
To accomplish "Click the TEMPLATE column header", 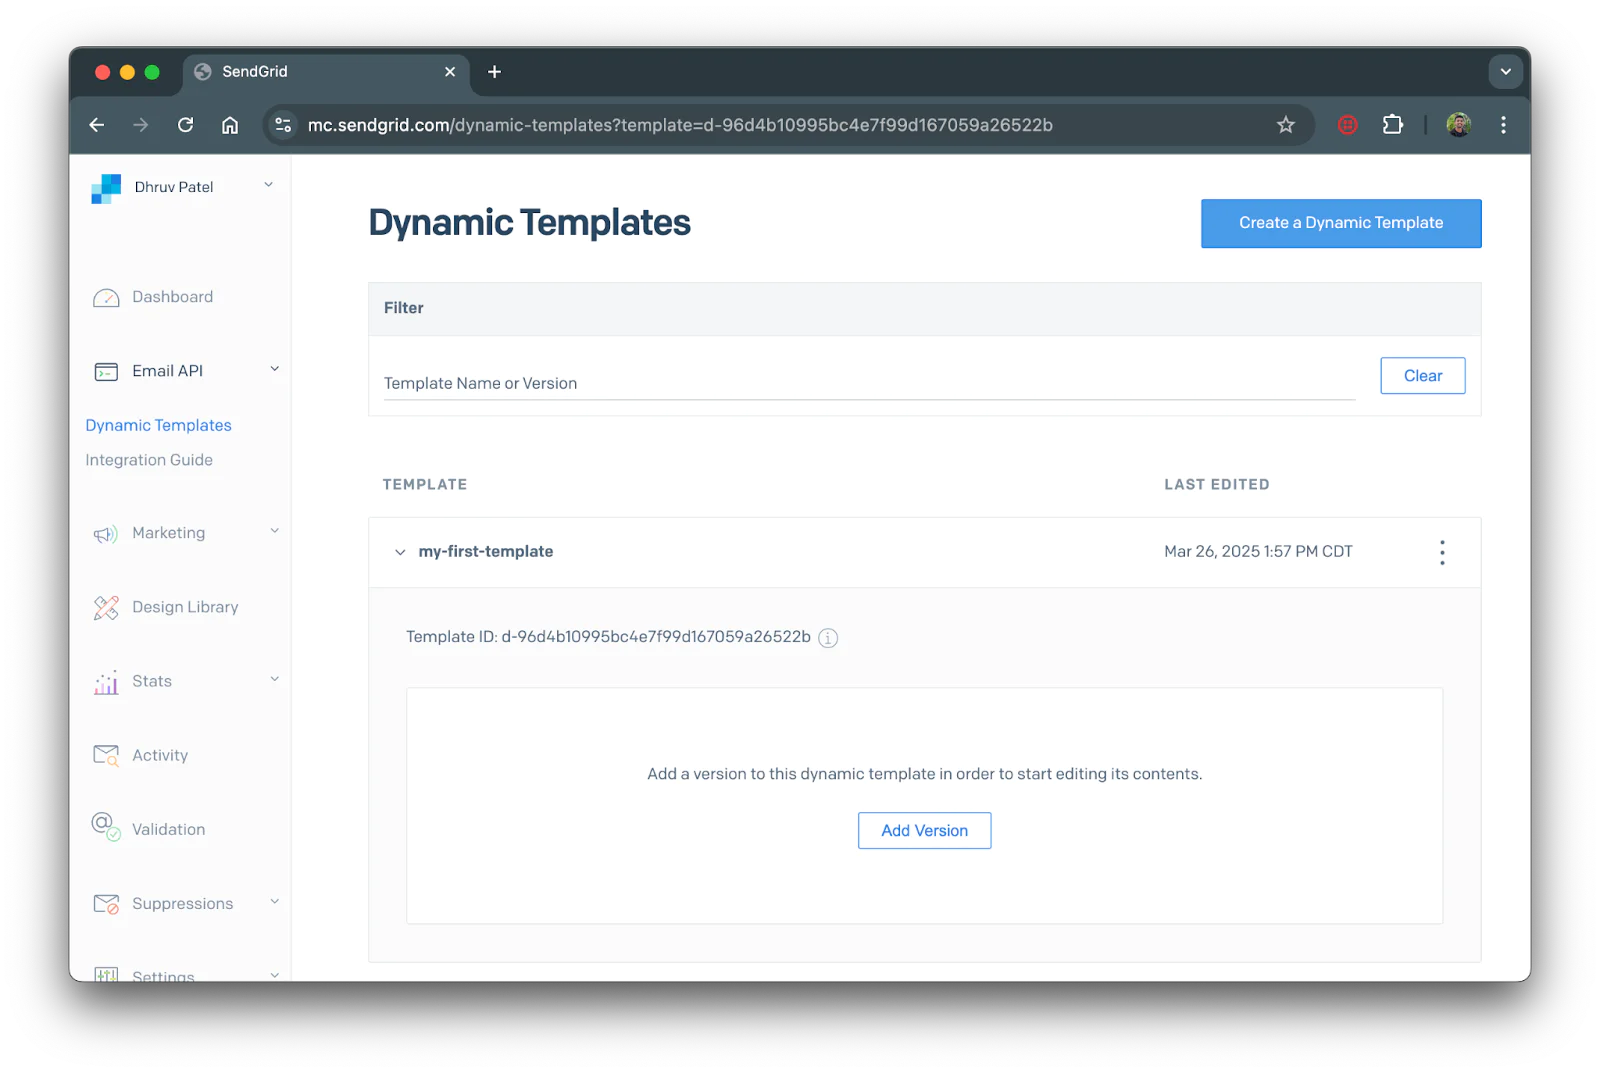I will click(425, 485).
